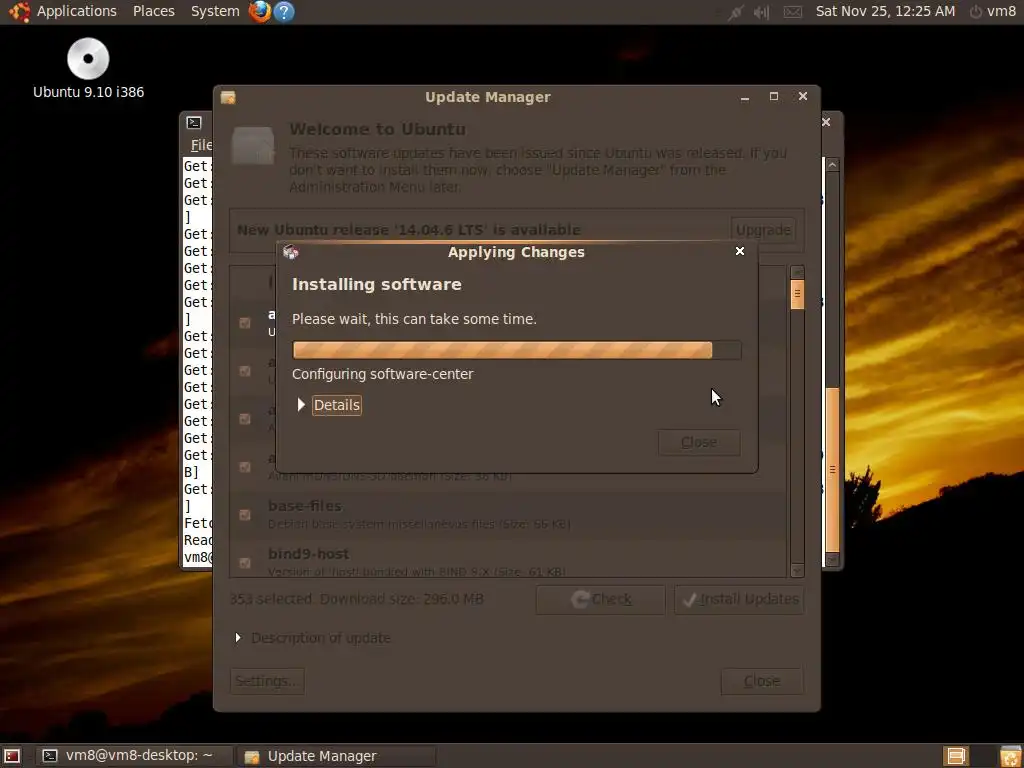Viewport: 1024px width, 768px height.
Task: Click the clock showing Sat Nov 25
Action: (x=885, y=11)
